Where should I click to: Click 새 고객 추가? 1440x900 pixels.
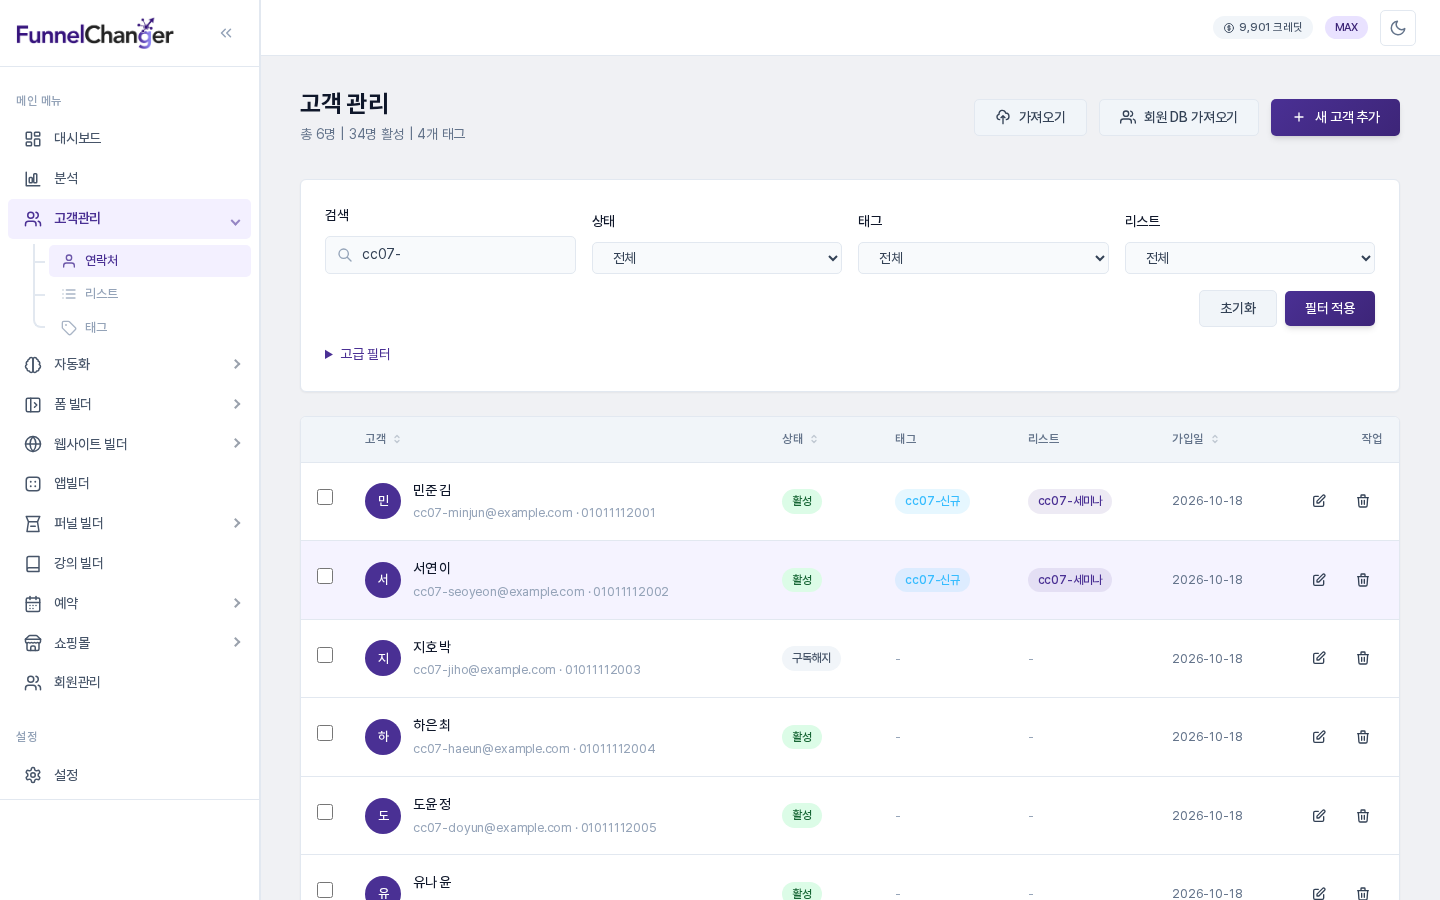(1335, 117)
